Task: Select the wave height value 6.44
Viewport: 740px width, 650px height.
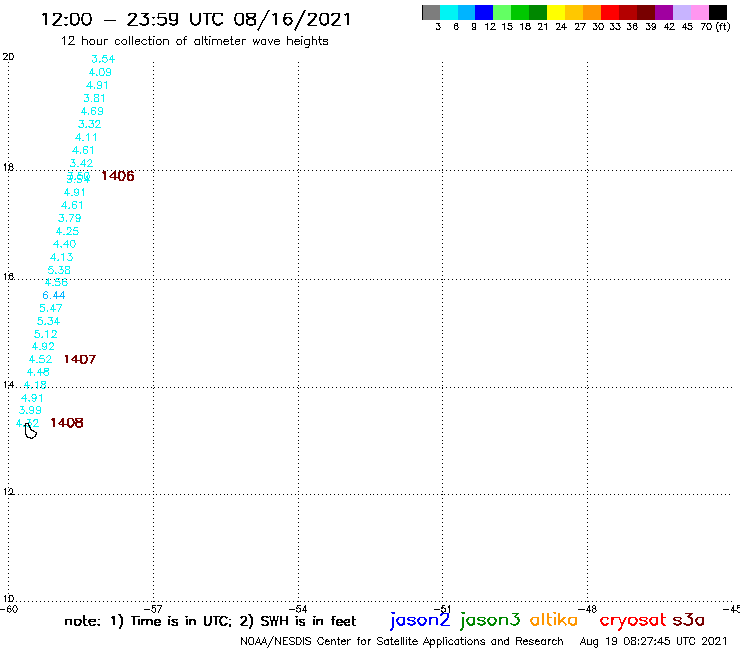Action: pyautogui.click(x=54, y=295)
